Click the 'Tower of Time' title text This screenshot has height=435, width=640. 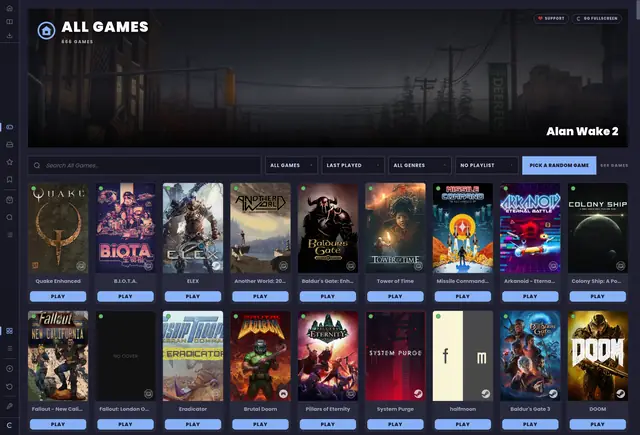pos(395,281)
